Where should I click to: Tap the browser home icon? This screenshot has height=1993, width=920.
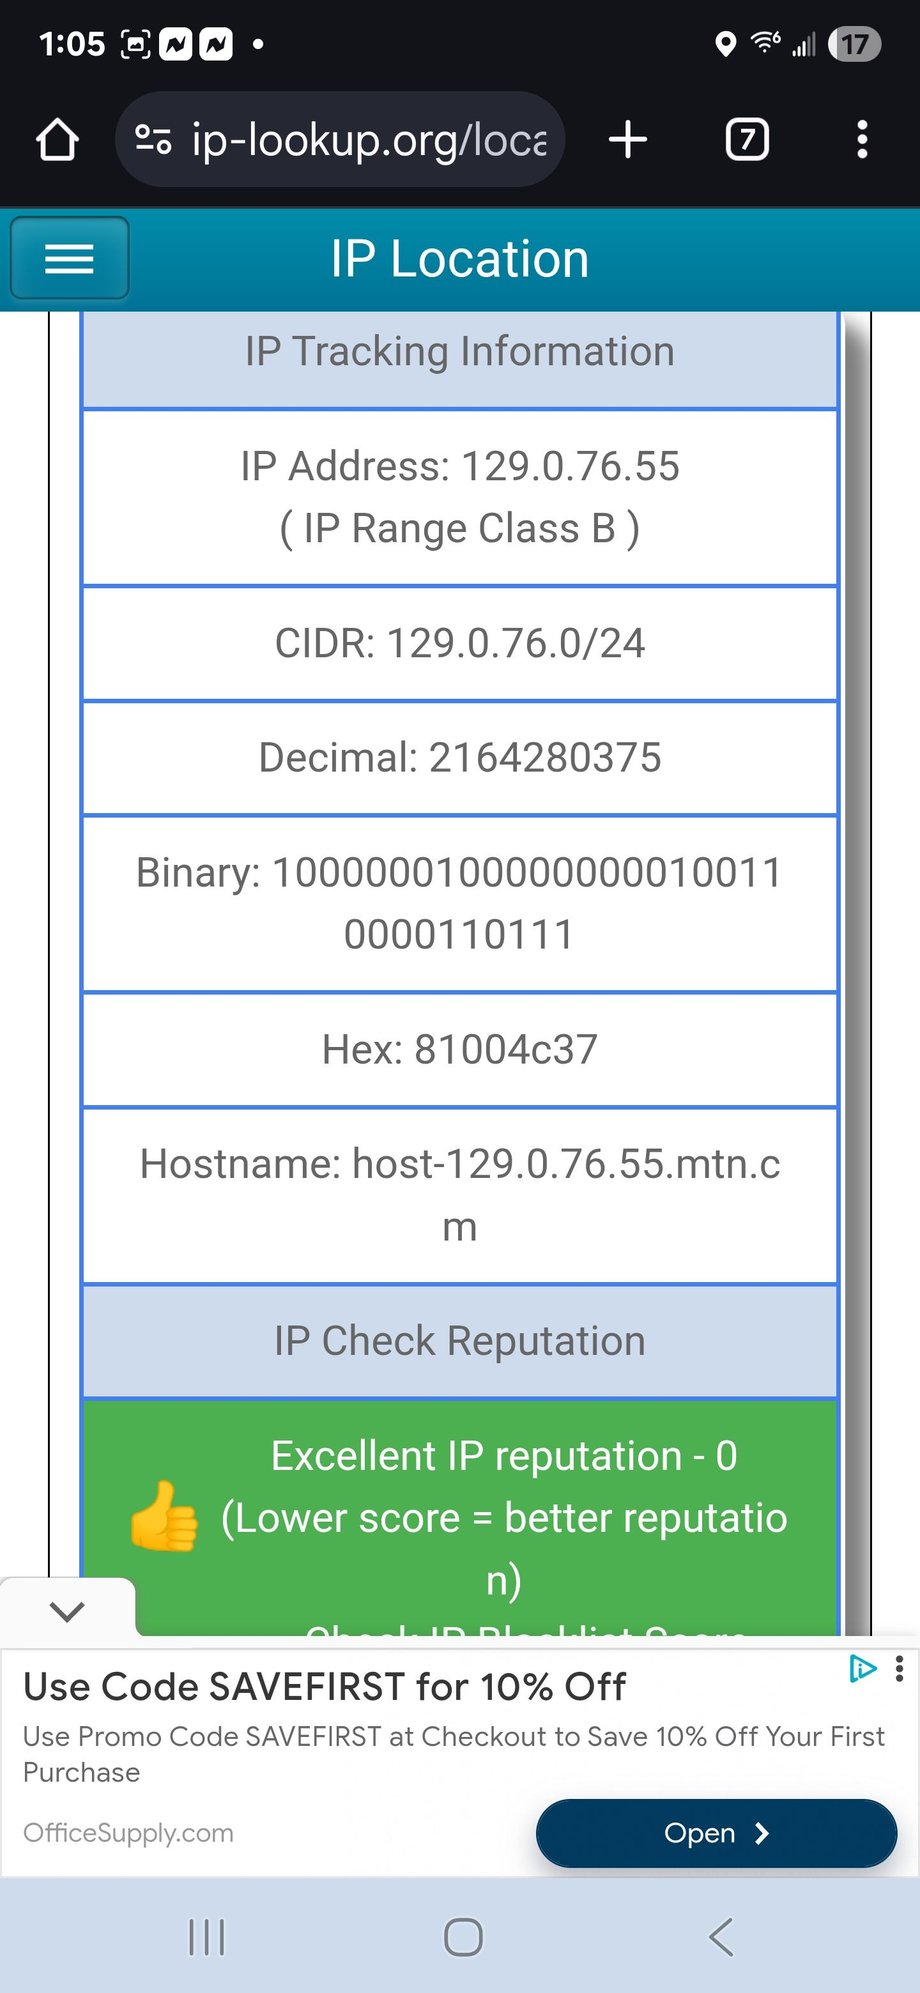57,140
